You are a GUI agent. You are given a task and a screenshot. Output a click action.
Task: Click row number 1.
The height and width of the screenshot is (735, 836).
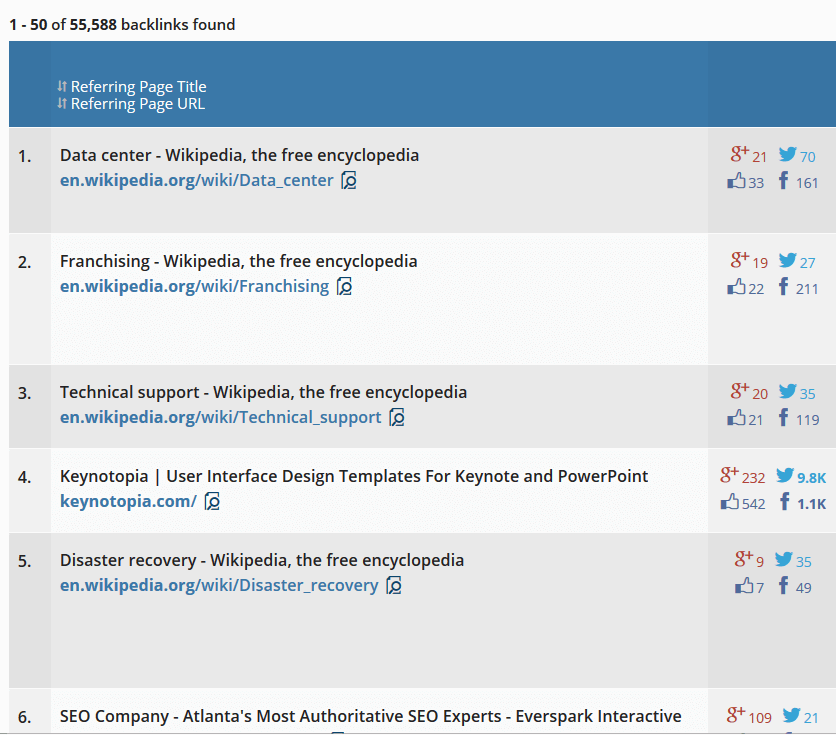[24, 156]
